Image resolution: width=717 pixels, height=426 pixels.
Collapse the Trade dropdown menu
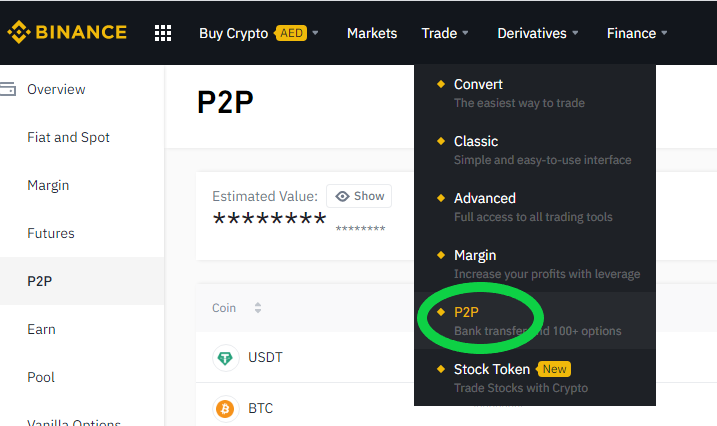[x=445, y=33]
